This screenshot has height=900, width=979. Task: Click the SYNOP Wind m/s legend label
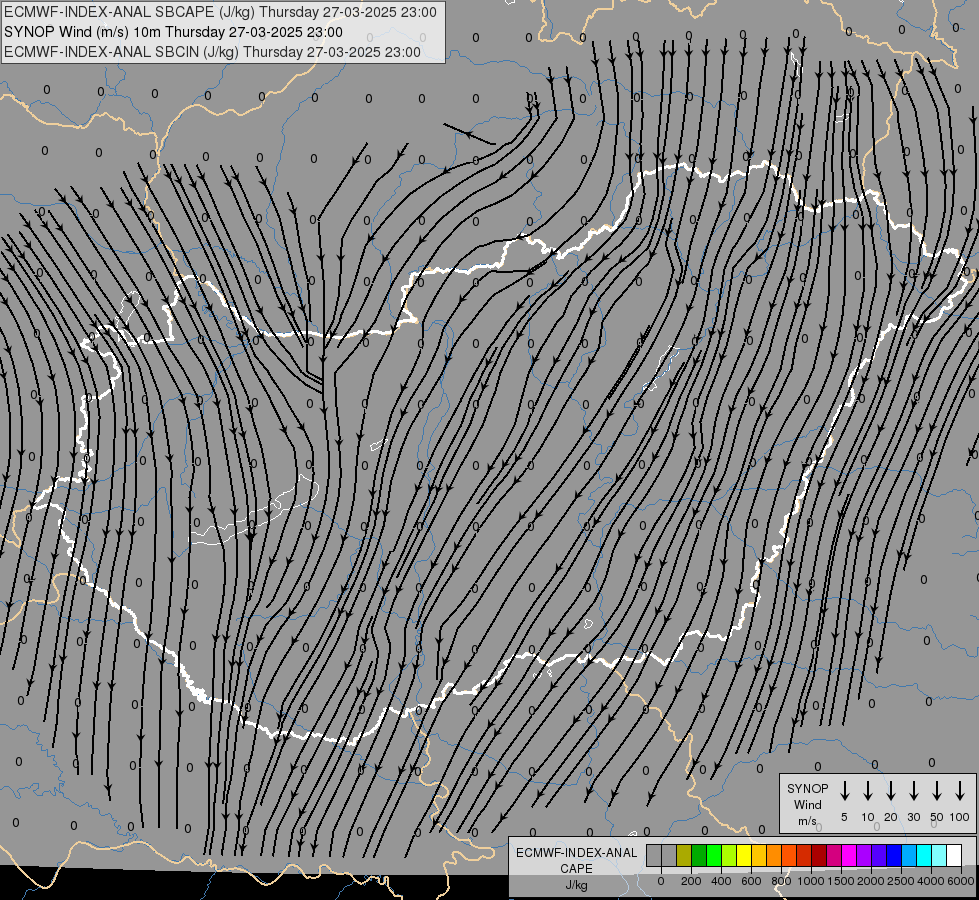[x=807, y=804]
